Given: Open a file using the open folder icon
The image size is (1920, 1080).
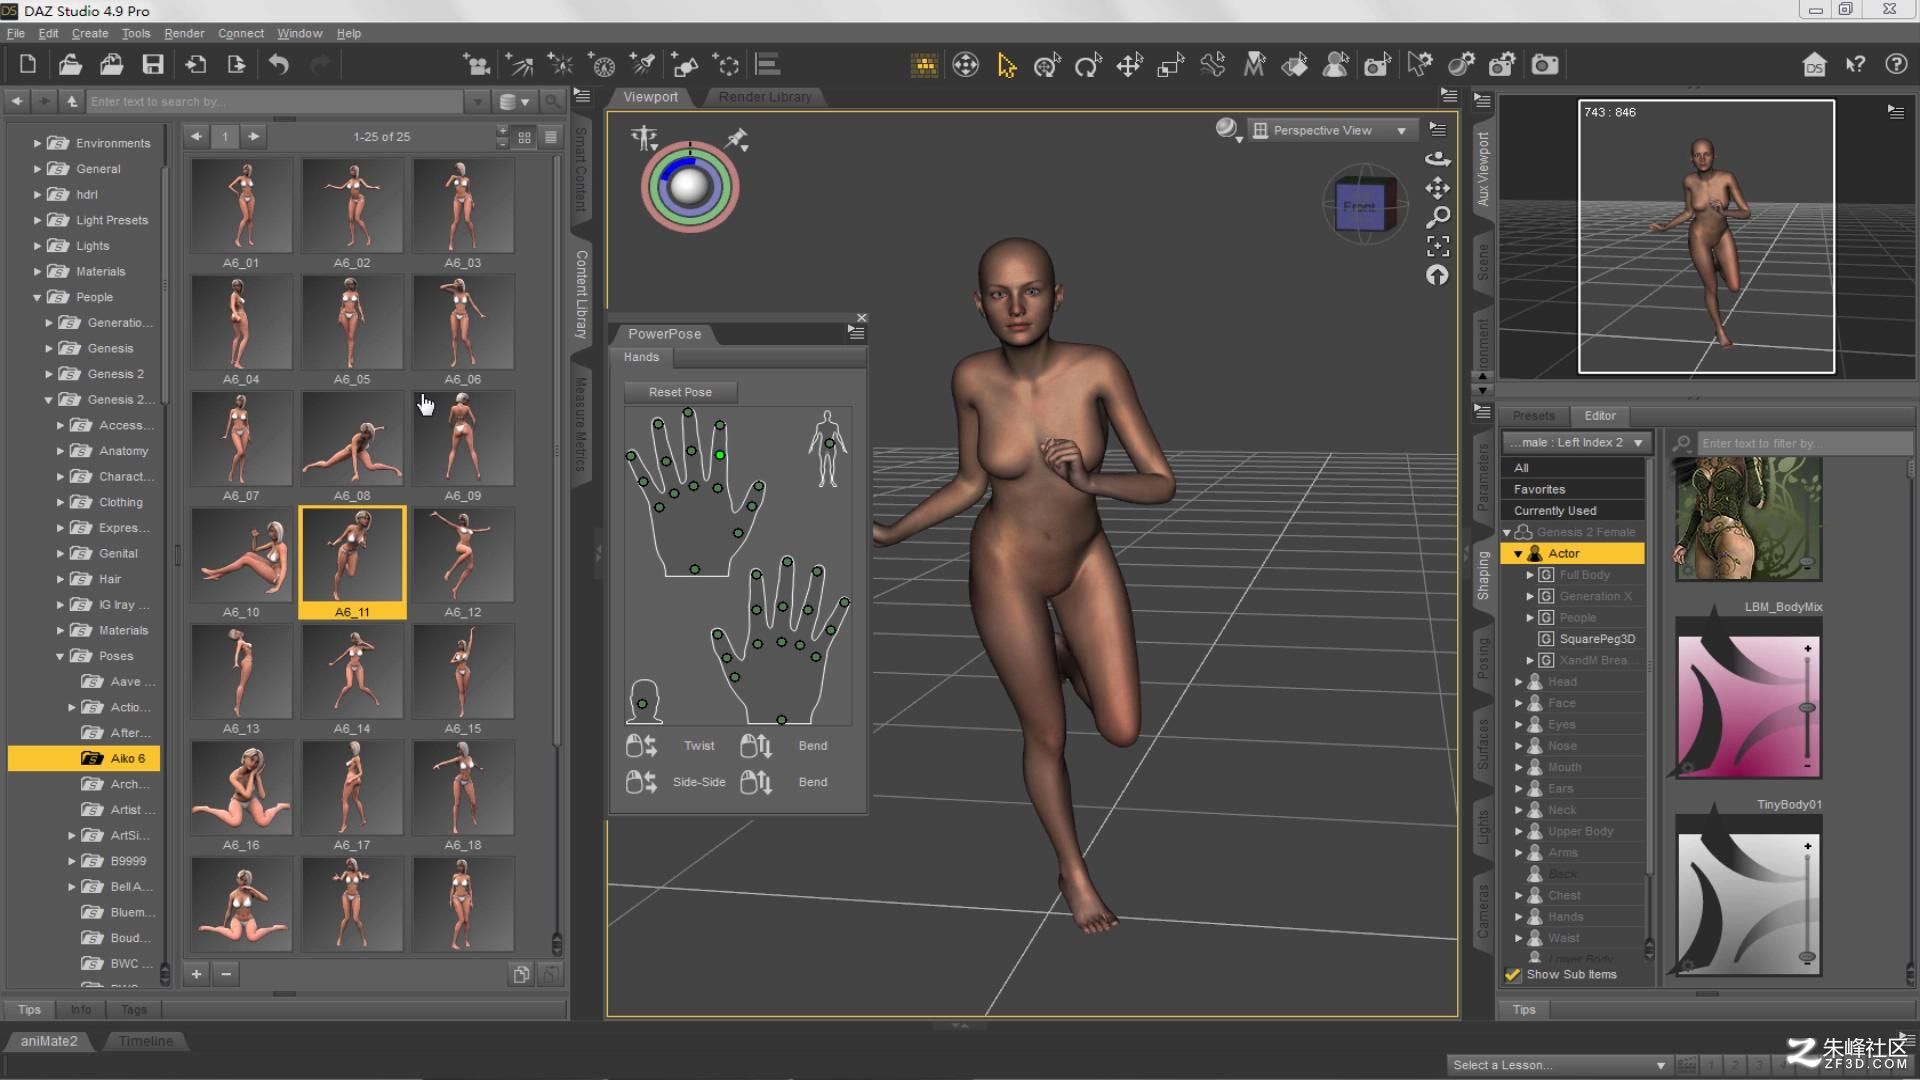Looking at the screenshot, I should [69, 65].
